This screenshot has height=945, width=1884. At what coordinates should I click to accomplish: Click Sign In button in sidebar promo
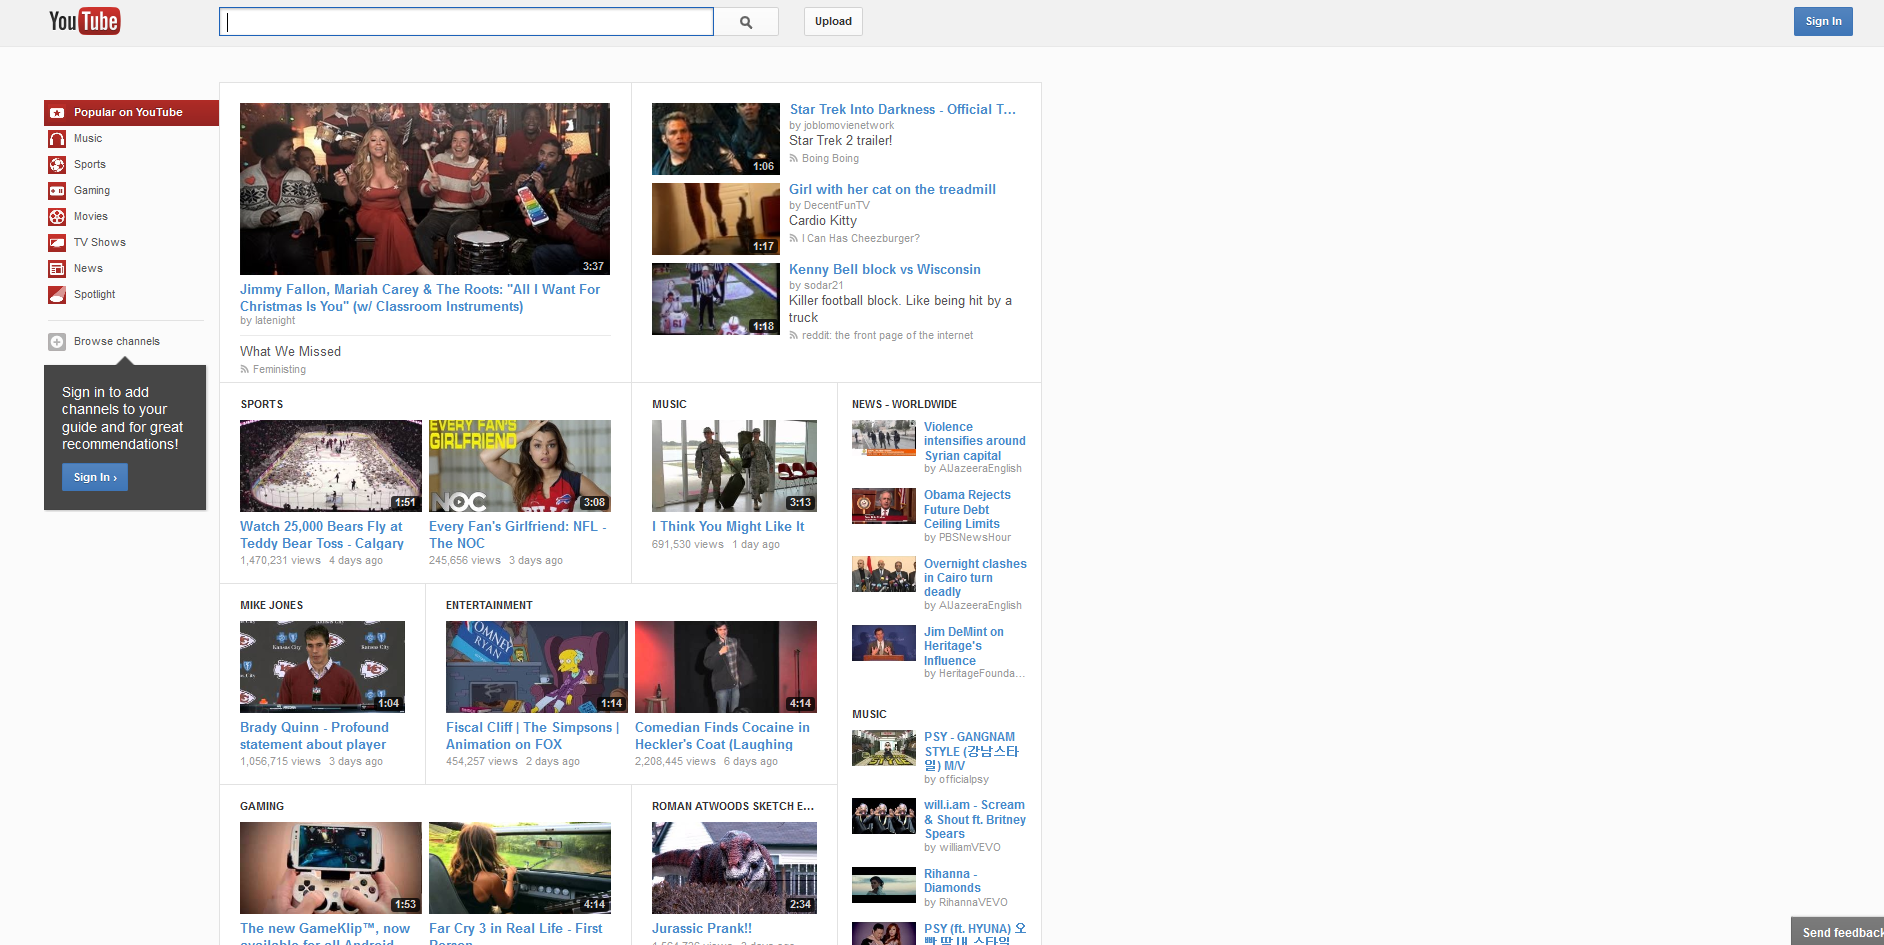coord(95,478)
